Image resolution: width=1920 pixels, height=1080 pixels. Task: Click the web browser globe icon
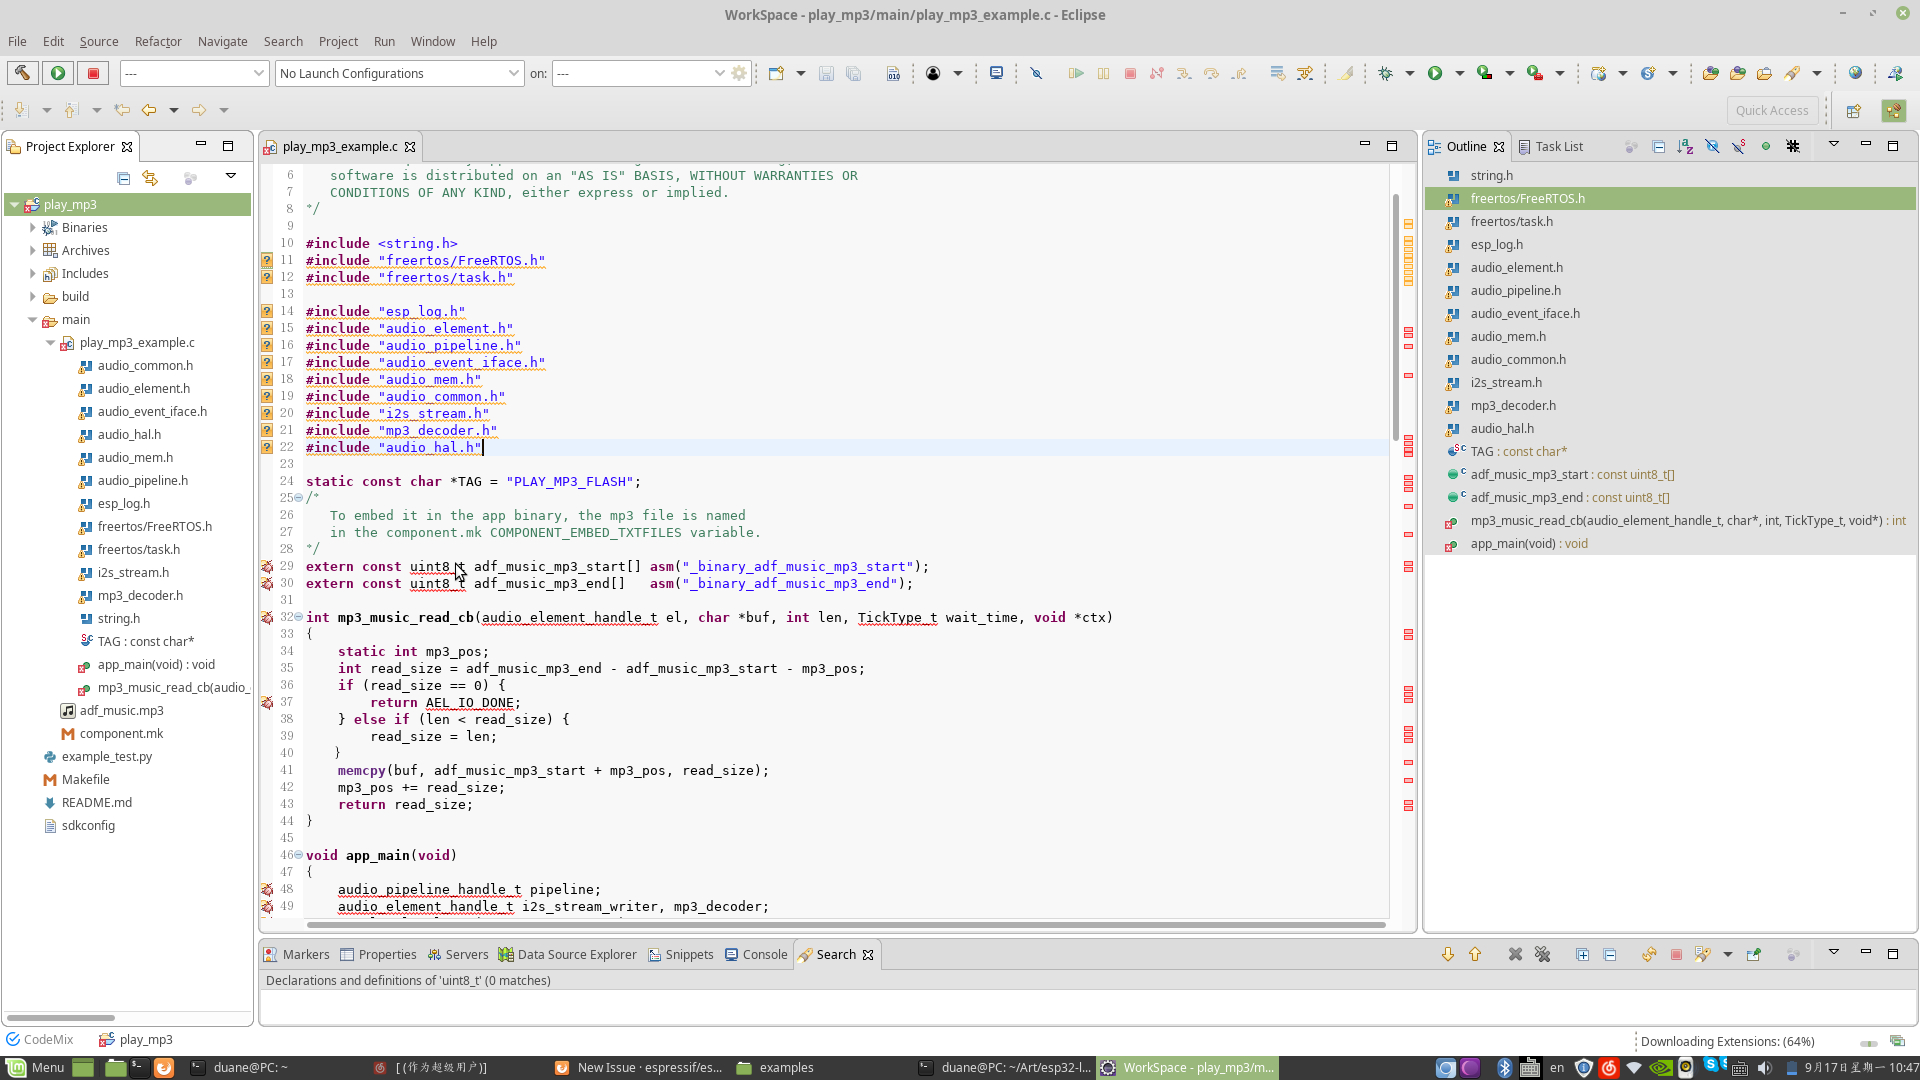click(x=1855, y=73)
